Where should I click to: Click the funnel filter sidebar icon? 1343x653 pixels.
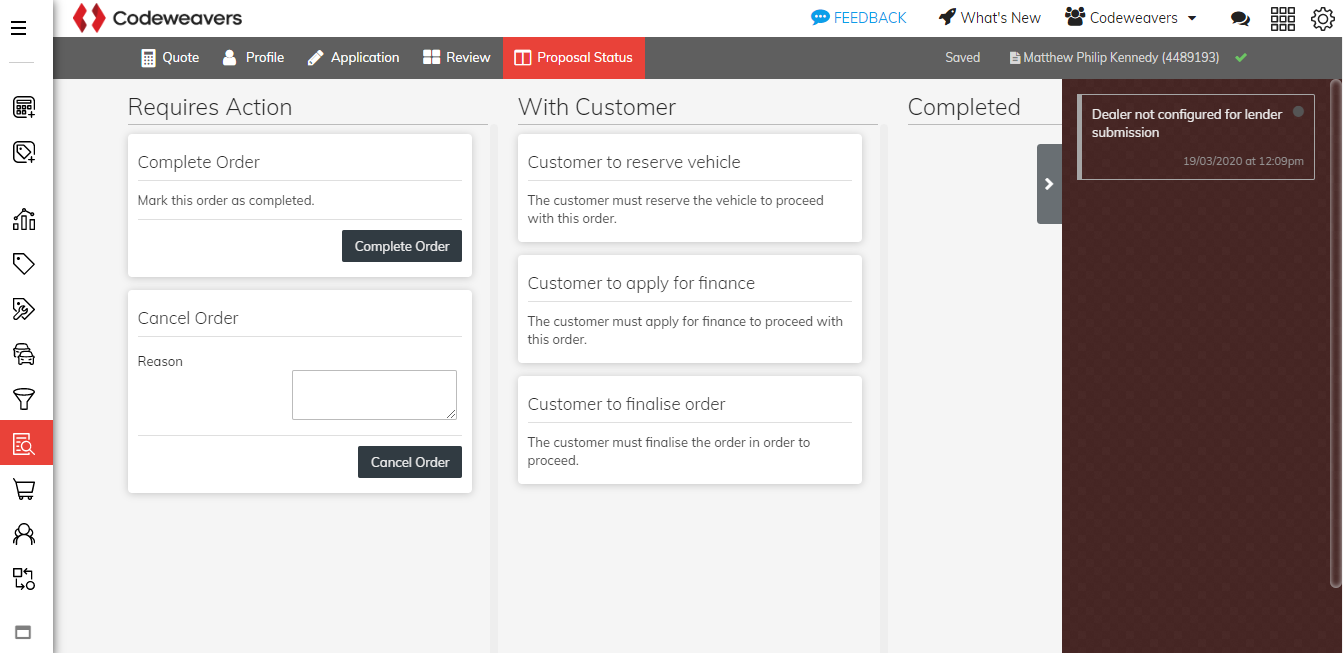(24, 399)
